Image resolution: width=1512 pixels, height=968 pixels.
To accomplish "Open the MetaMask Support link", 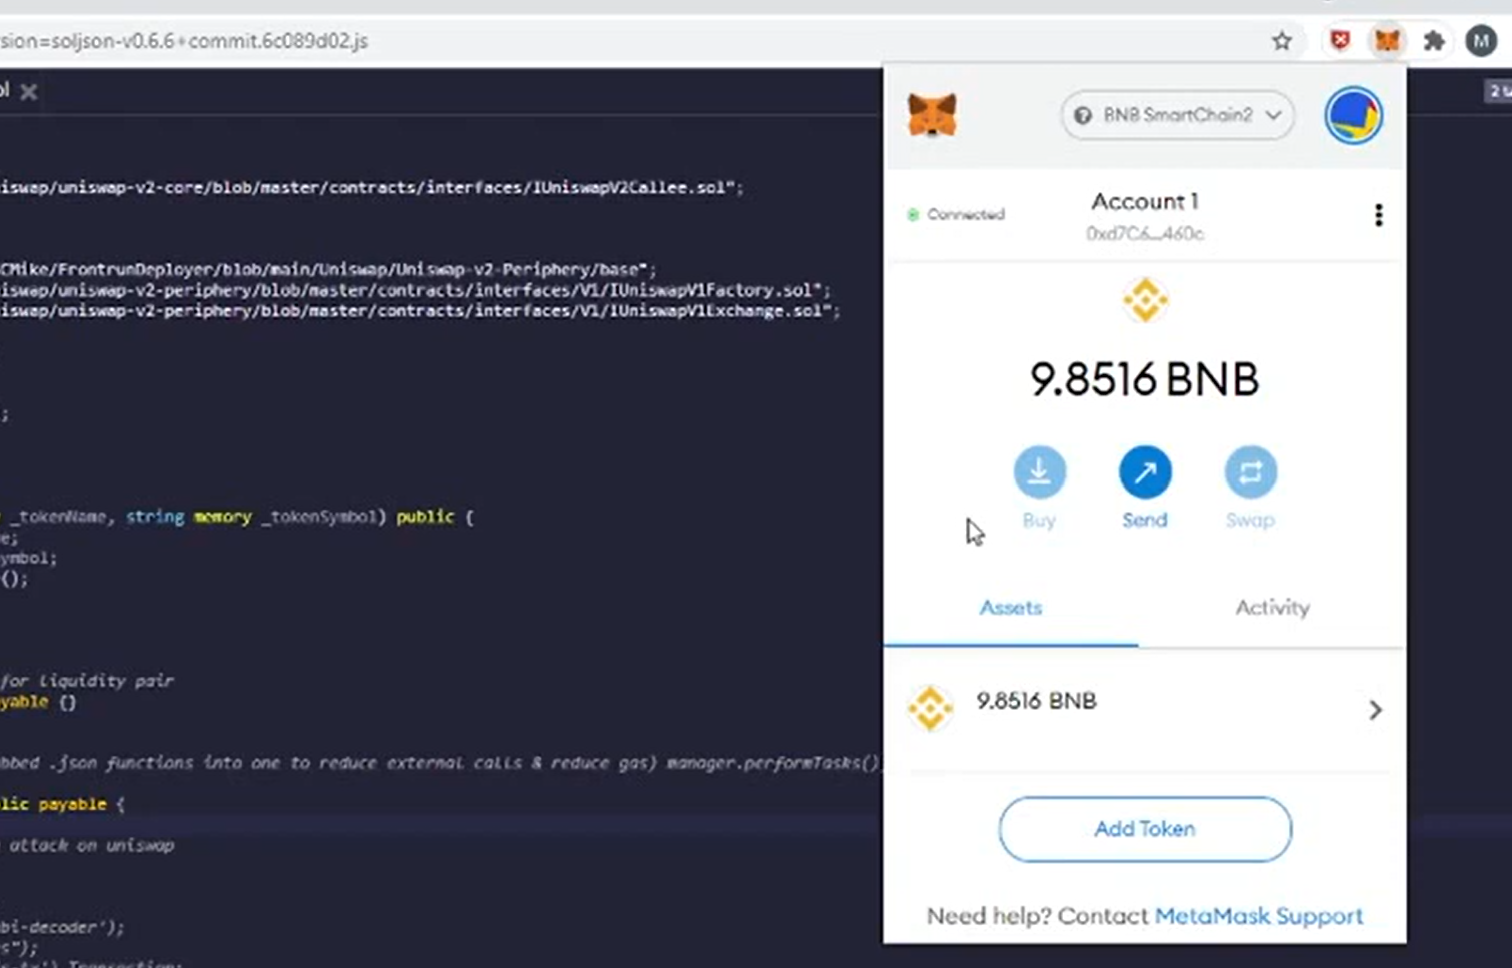I will [x=1258, y=915].
